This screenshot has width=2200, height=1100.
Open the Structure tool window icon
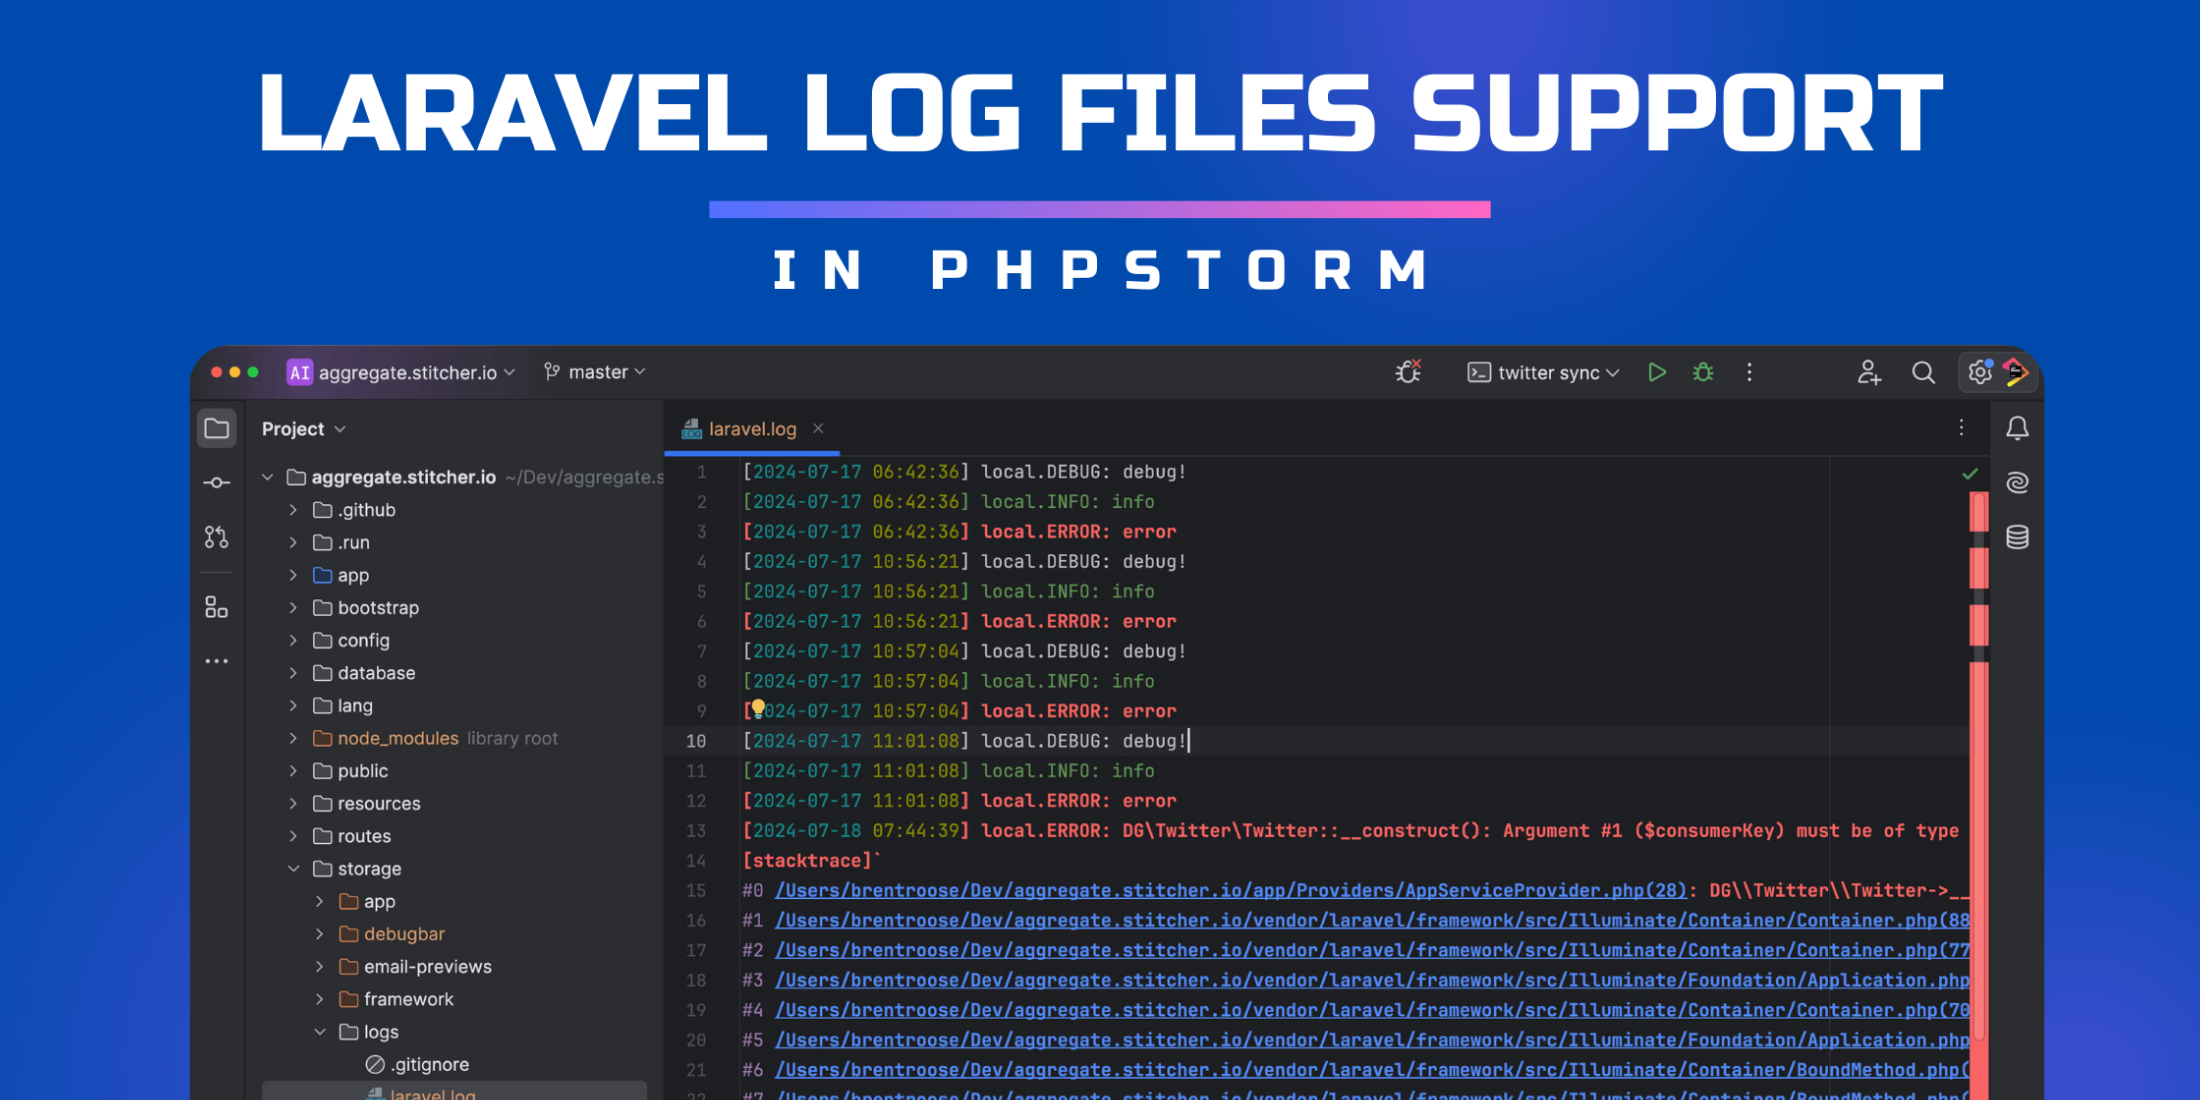(216, 607)
